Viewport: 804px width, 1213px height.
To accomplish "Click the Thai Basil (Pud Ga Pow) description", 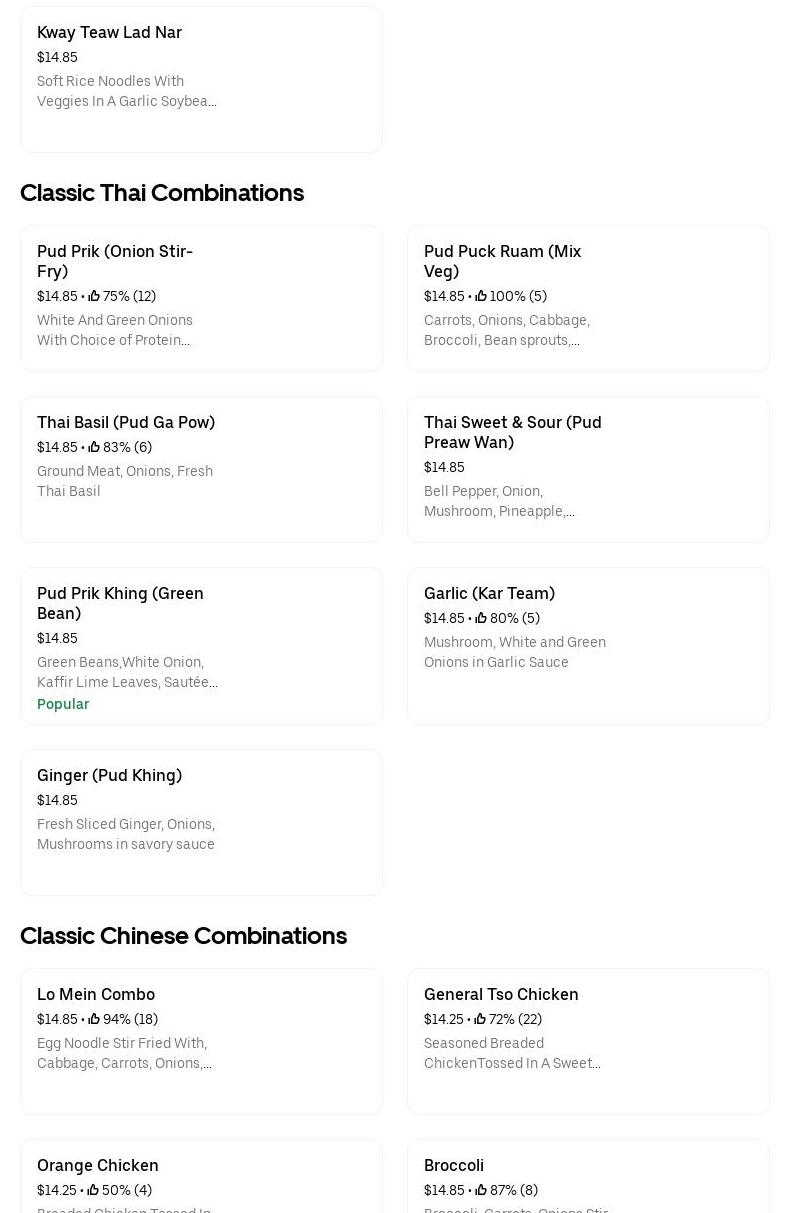I will tap(125, 481).
